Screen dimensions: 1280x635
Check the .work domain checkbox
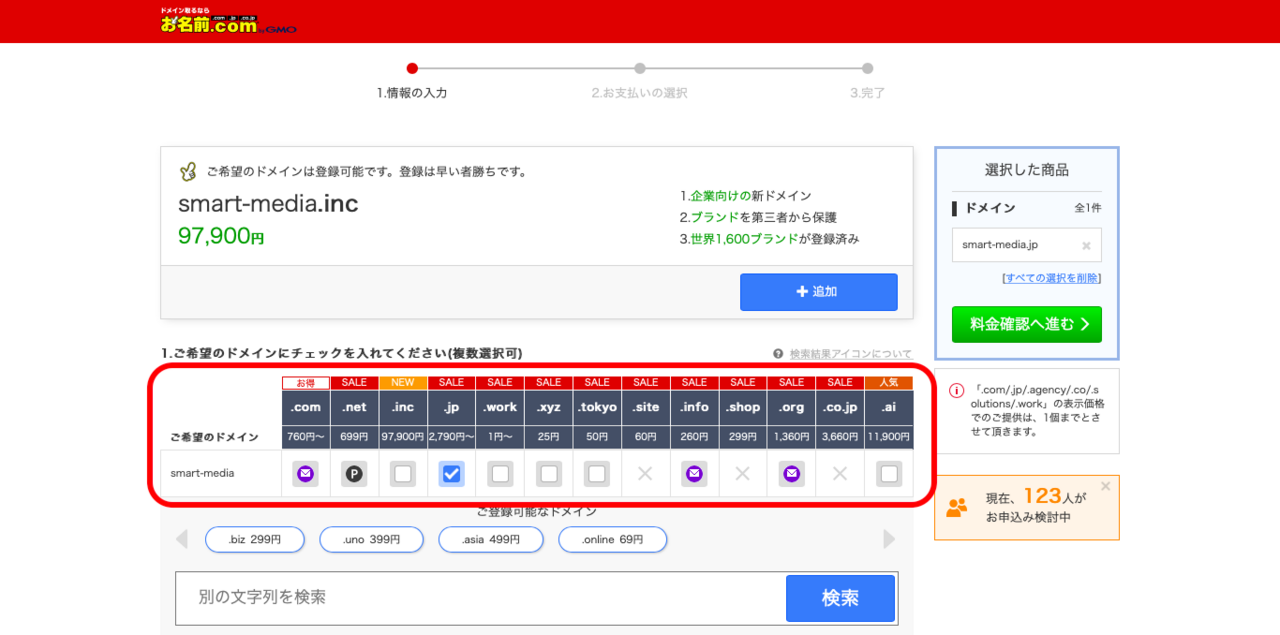[x=500, y=474]
